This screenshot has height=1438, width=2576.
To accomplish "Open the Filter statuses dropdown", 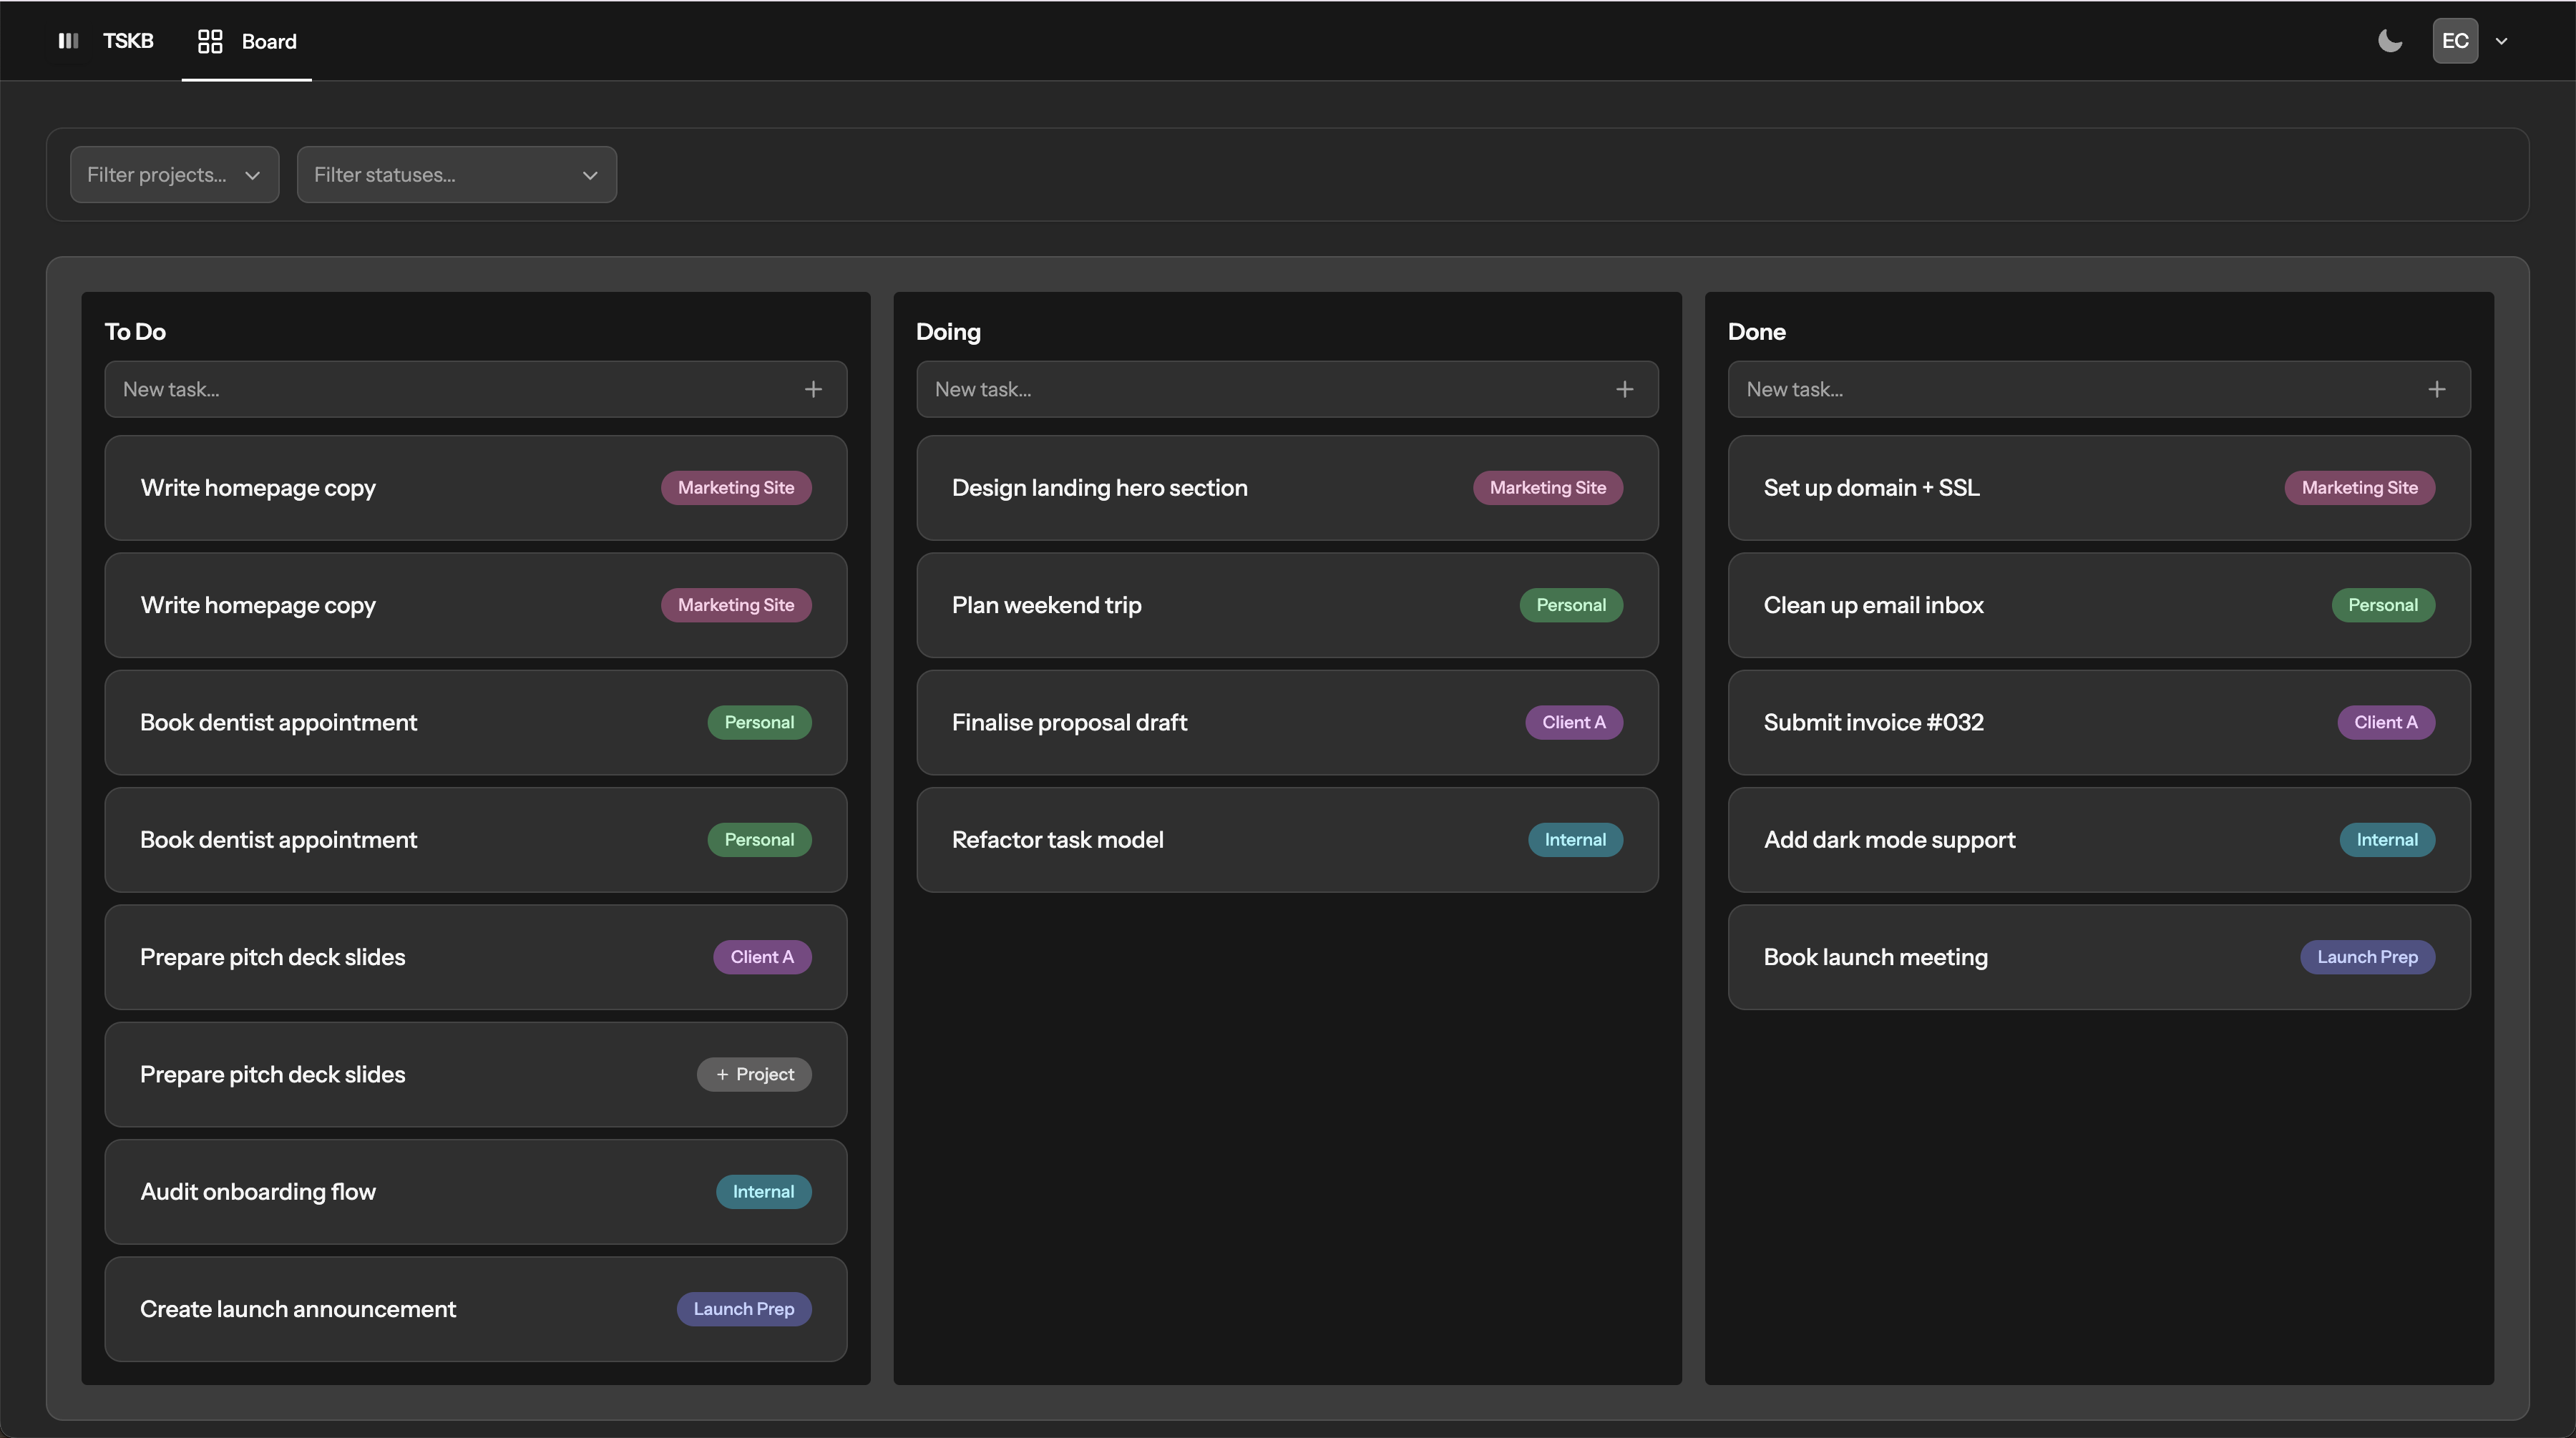I will point(457,175).
